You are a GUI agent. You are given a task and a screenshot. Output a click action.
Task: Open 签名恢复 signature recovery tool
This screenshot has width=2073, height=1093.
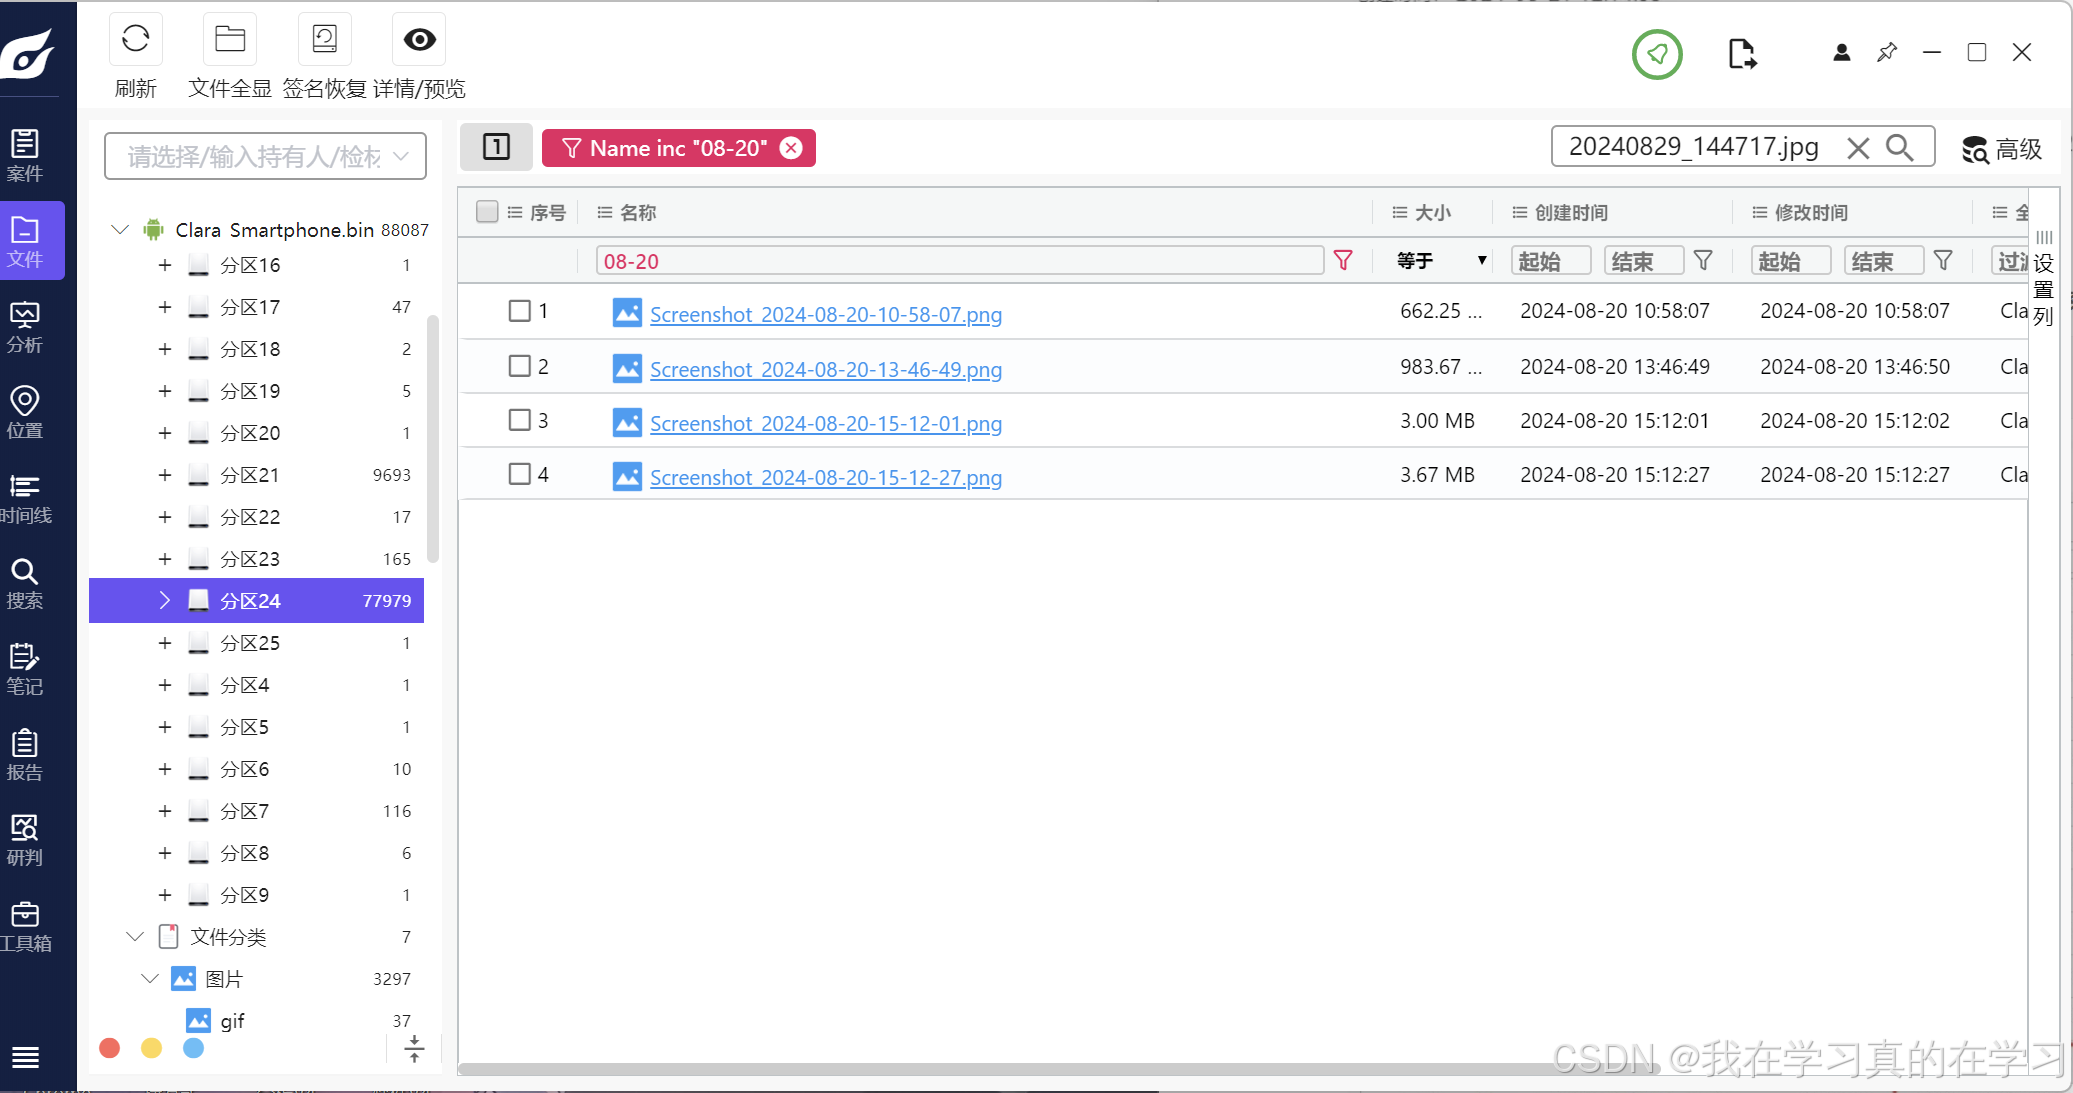pos(324,40)
